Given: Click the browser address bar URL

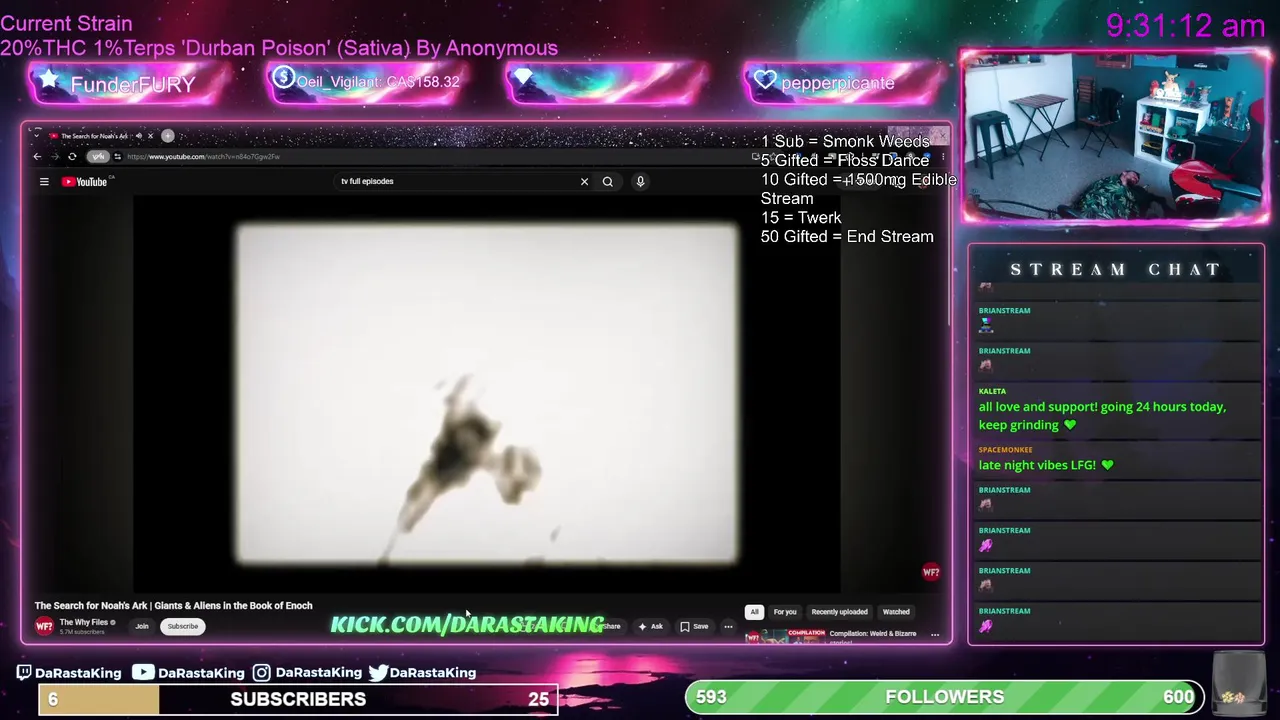Looking at the screenshot, I should click(203, 157).
